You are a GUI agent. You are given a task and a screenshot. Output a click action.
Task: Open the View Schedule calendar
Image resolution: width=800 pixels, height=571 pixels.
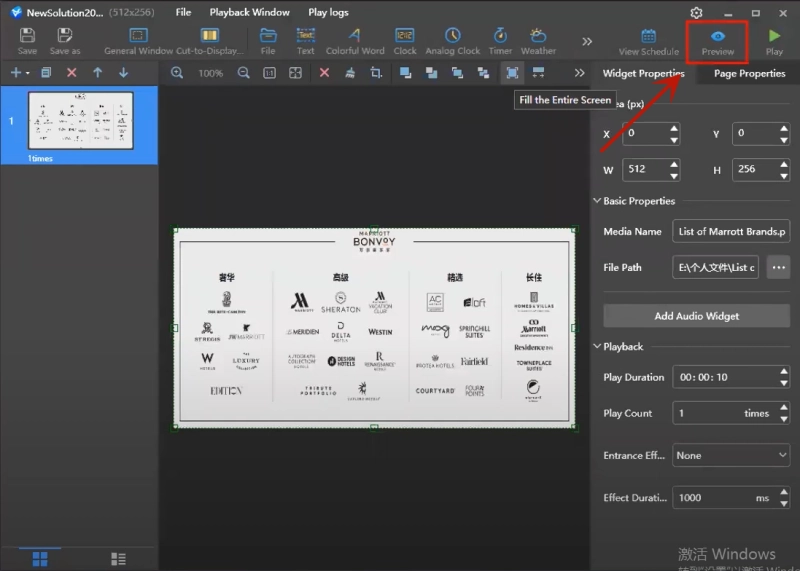click(x=648, y=36)
